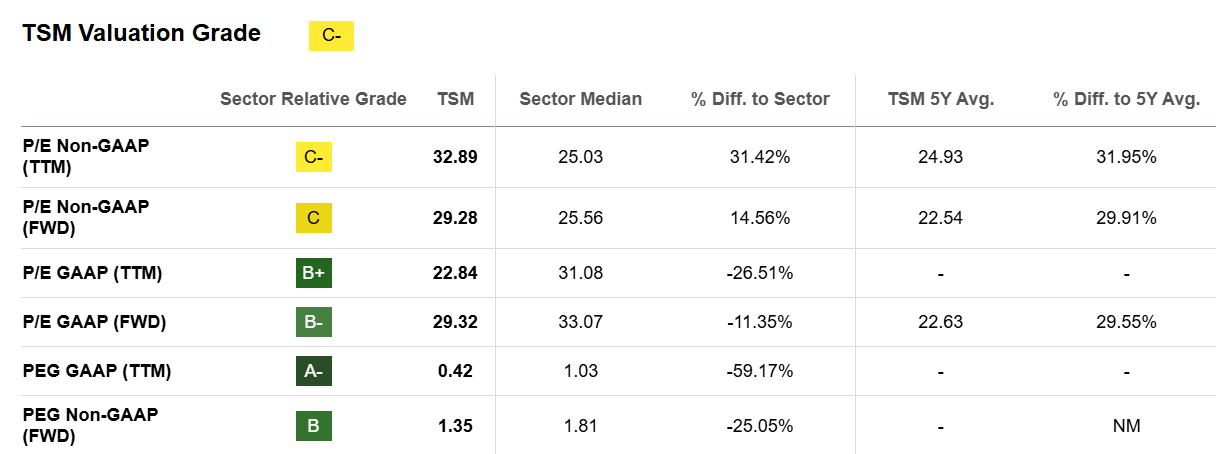Viewport: 1229px width, 454px height.
Task: Click the B+ grade badge for P/E GAAP (TTM)
Action: coord(313,273)
